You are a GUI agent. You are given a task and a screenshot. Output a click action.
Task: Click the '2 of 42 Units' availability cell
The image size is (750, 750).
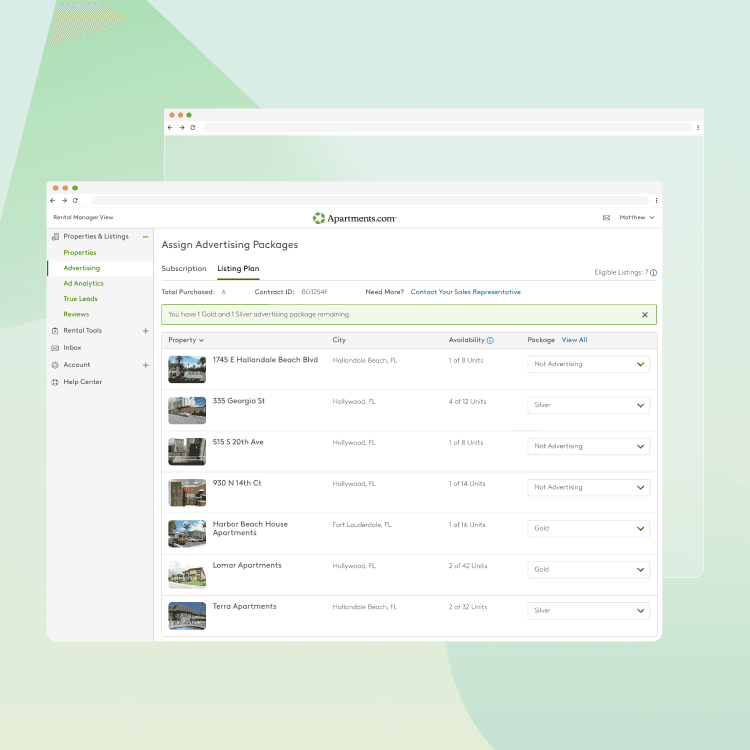(468, 566)
